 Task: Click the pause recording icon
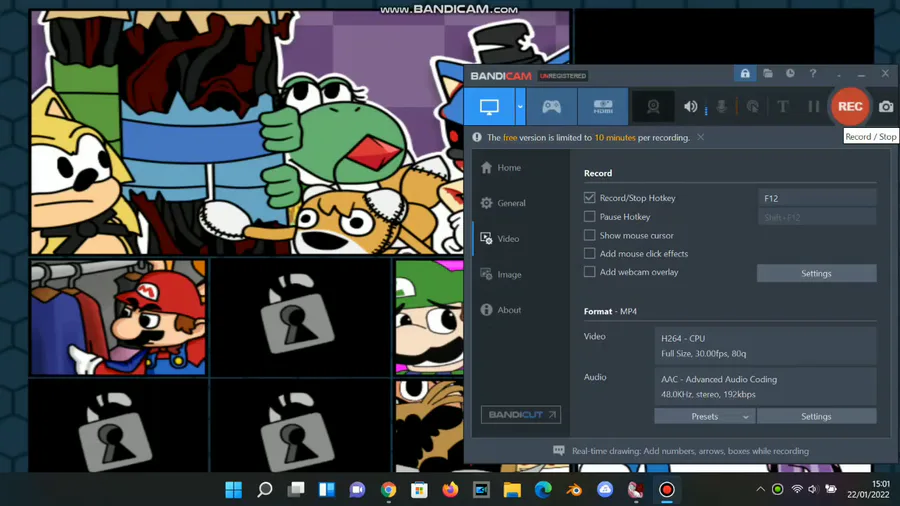[x=813, y=107]
